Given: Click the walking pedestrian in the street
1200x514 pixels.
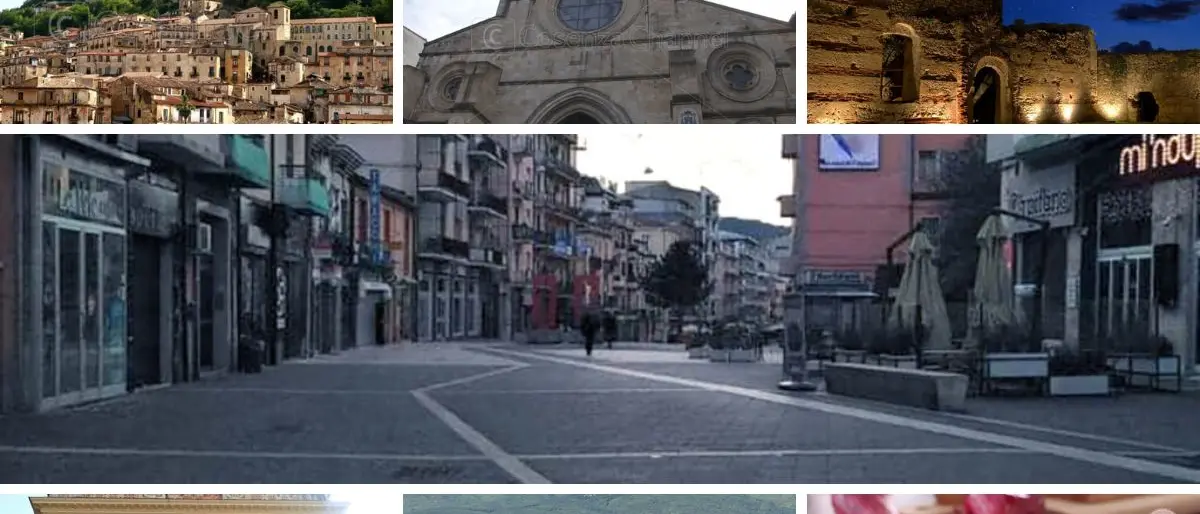Looking at the screenshot, I should click(x=590, y=332).
